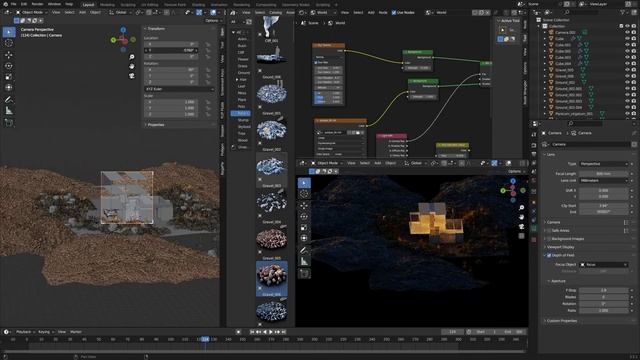The height and width of the screenshot is (360, 640).
Task: Open Catalog menu in asset browser
Action: pyautogui.click(x=276, y=13)
